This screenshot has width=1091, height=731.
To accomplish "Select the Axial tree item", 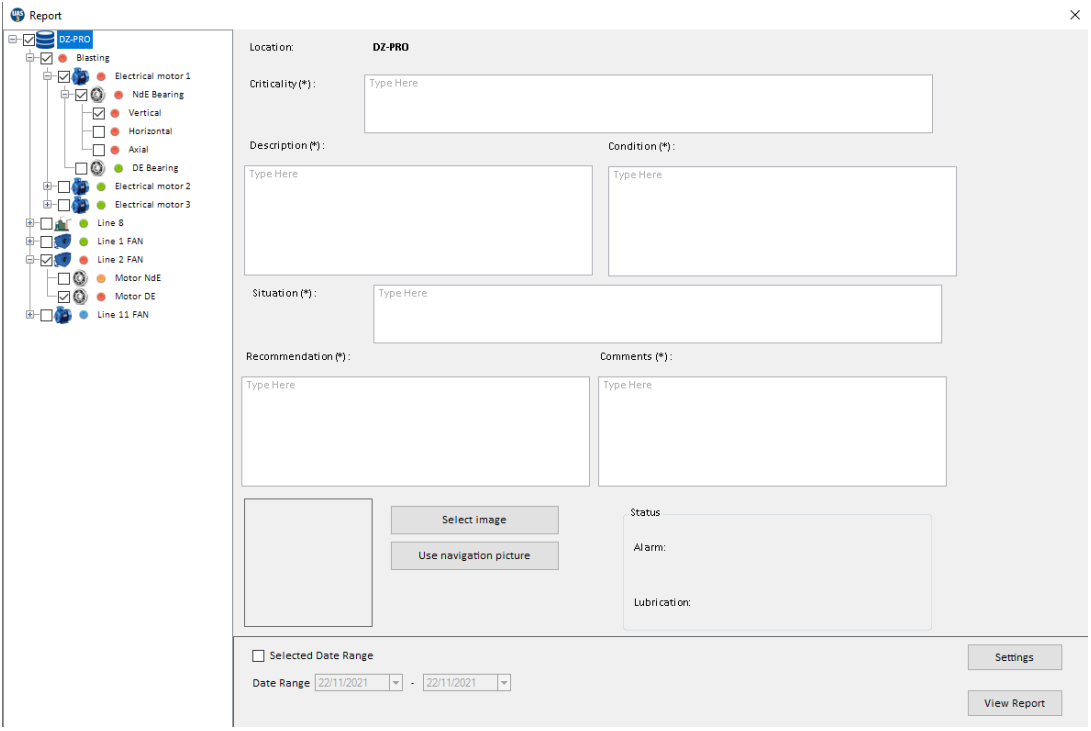I will 138,150.
